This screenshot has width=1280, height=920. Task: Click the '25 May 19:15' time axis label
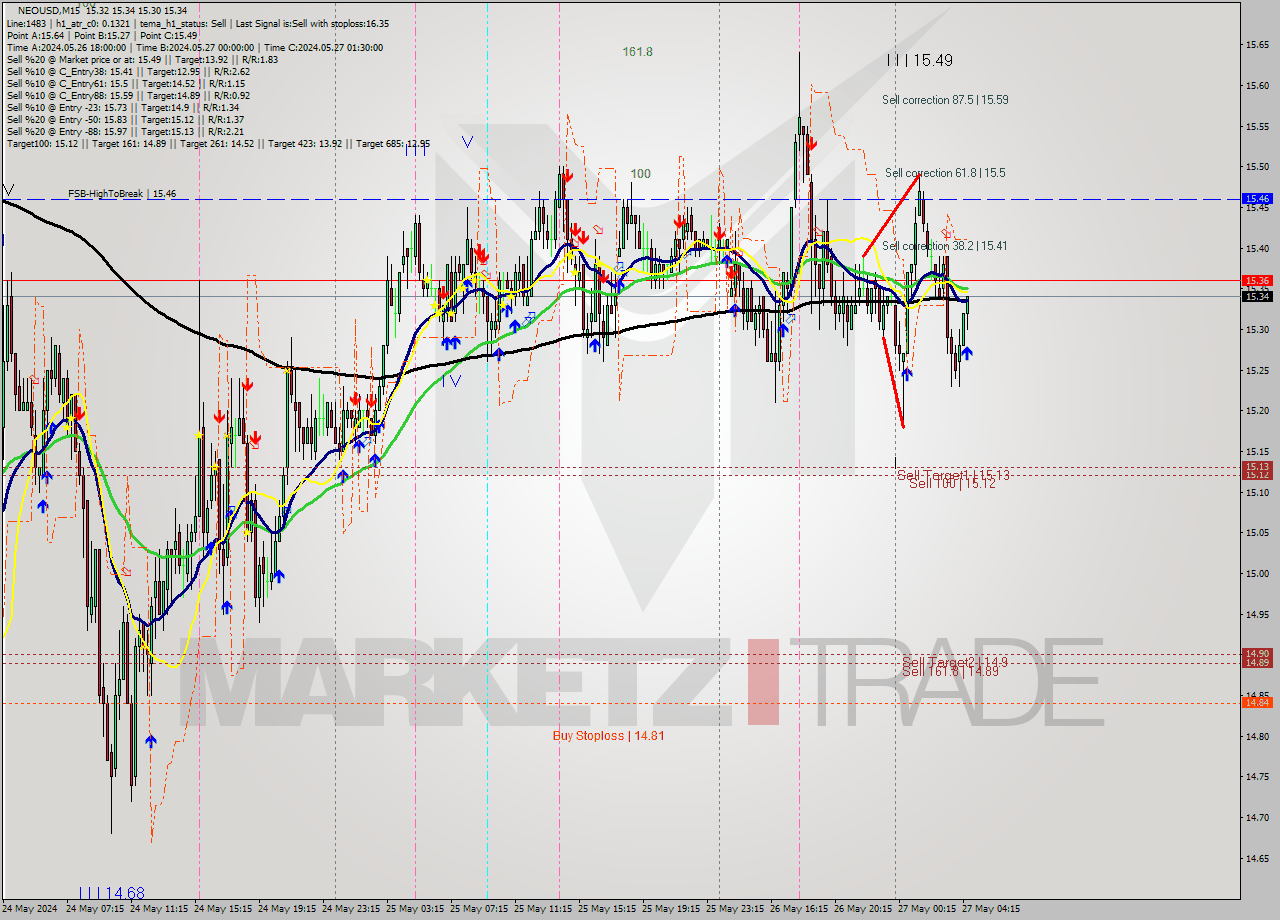[x=671, y=909]
